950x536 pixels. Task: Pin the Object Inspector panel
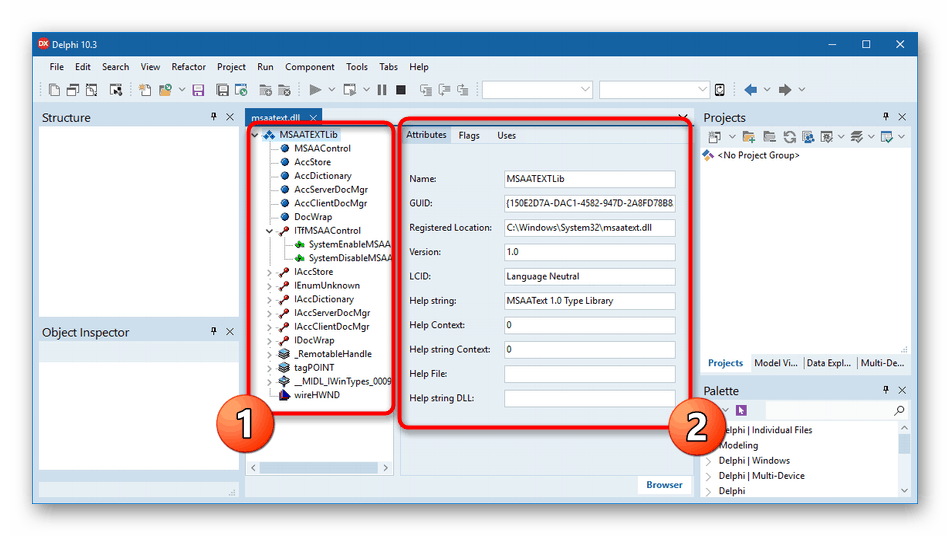coord(213,331)
